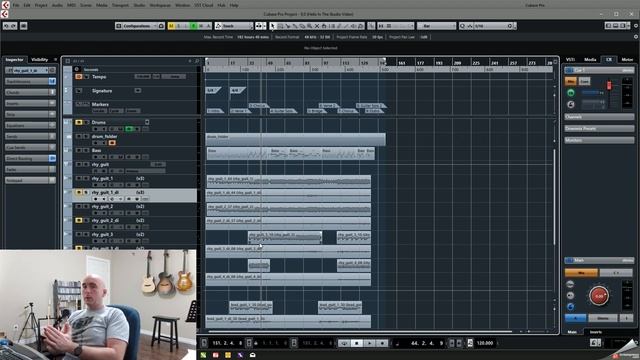The height and width of the screenshot is (360, 640).
Task: Expand the rhy_guit_2 track lanes
Action: (x=66, y=207)
